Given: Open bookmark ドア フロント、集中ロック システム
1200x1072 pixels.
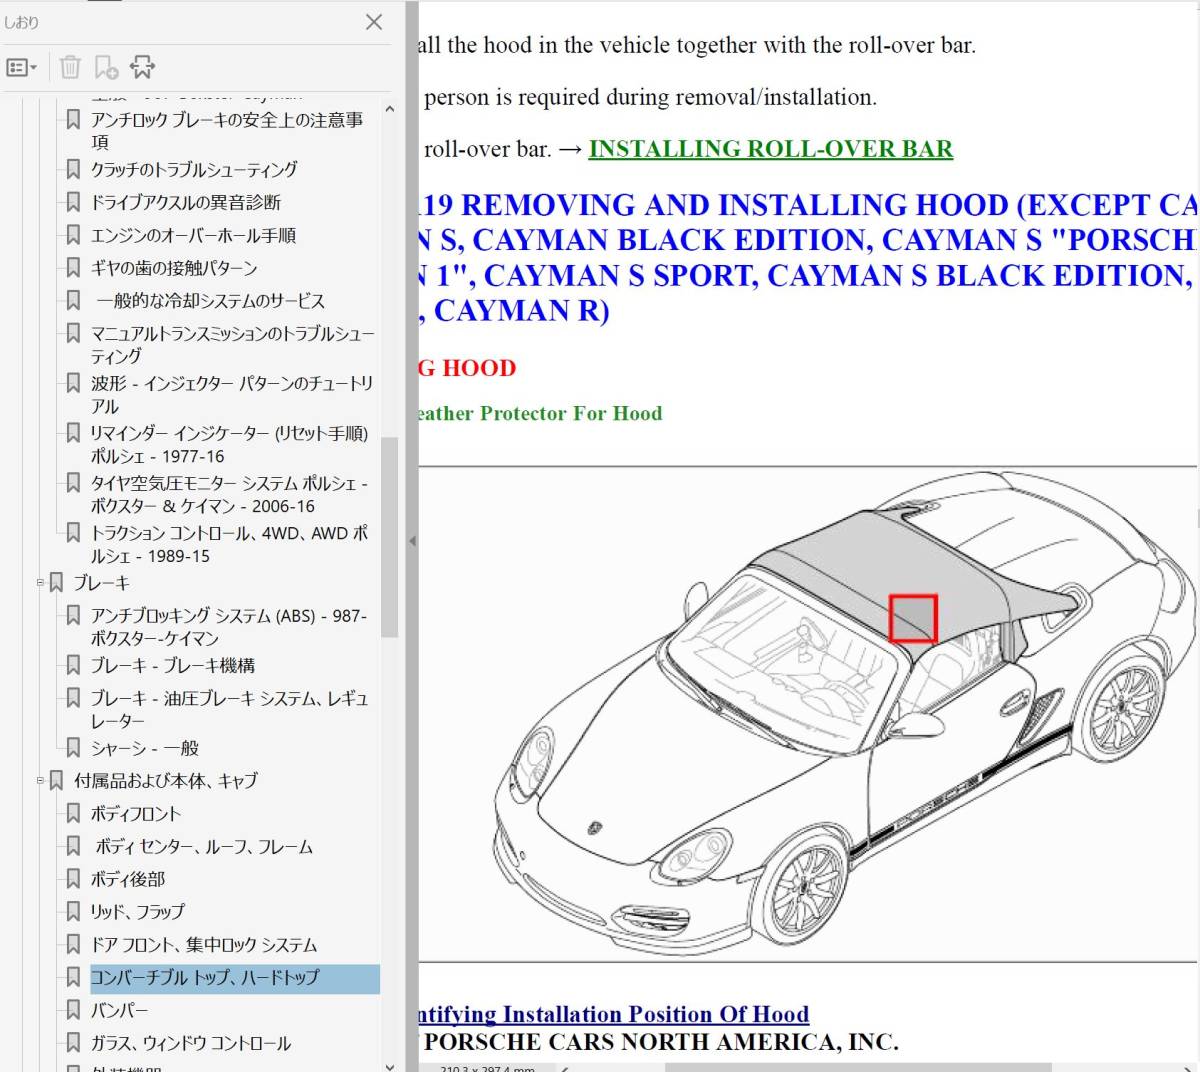Looking at the screenshot, I should pos(204,945).
